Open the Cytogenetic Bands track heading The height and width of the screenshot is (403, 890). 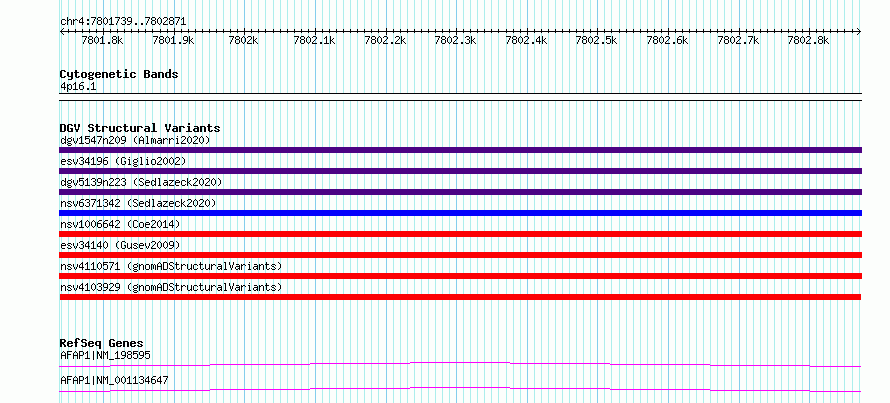pyautogui.click(x=119, y=74)
